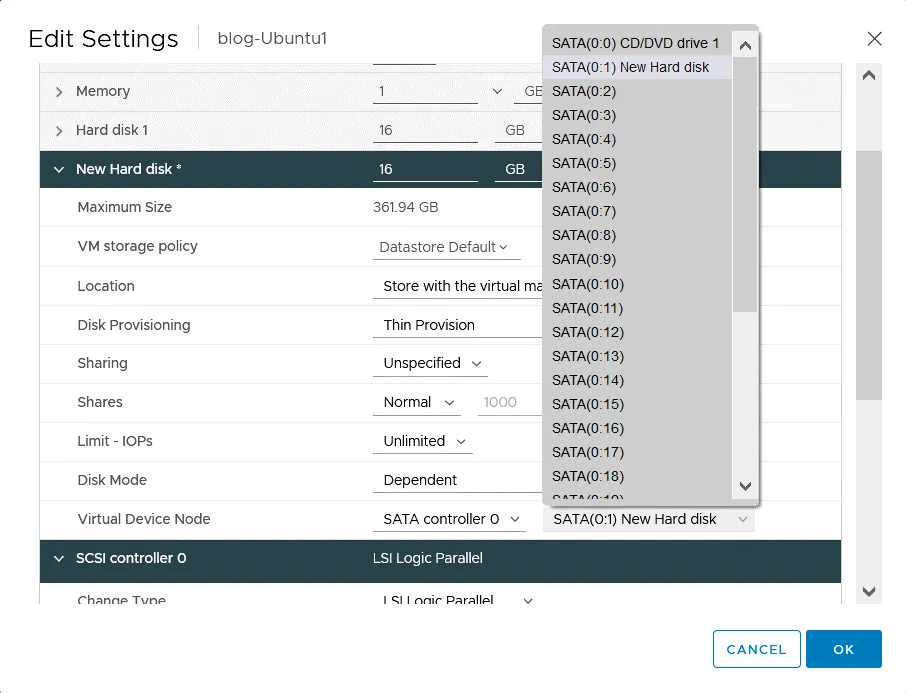Click the CANCEL button
The width and height of the screenshot is (906, 693).
[x=756, y=649]
